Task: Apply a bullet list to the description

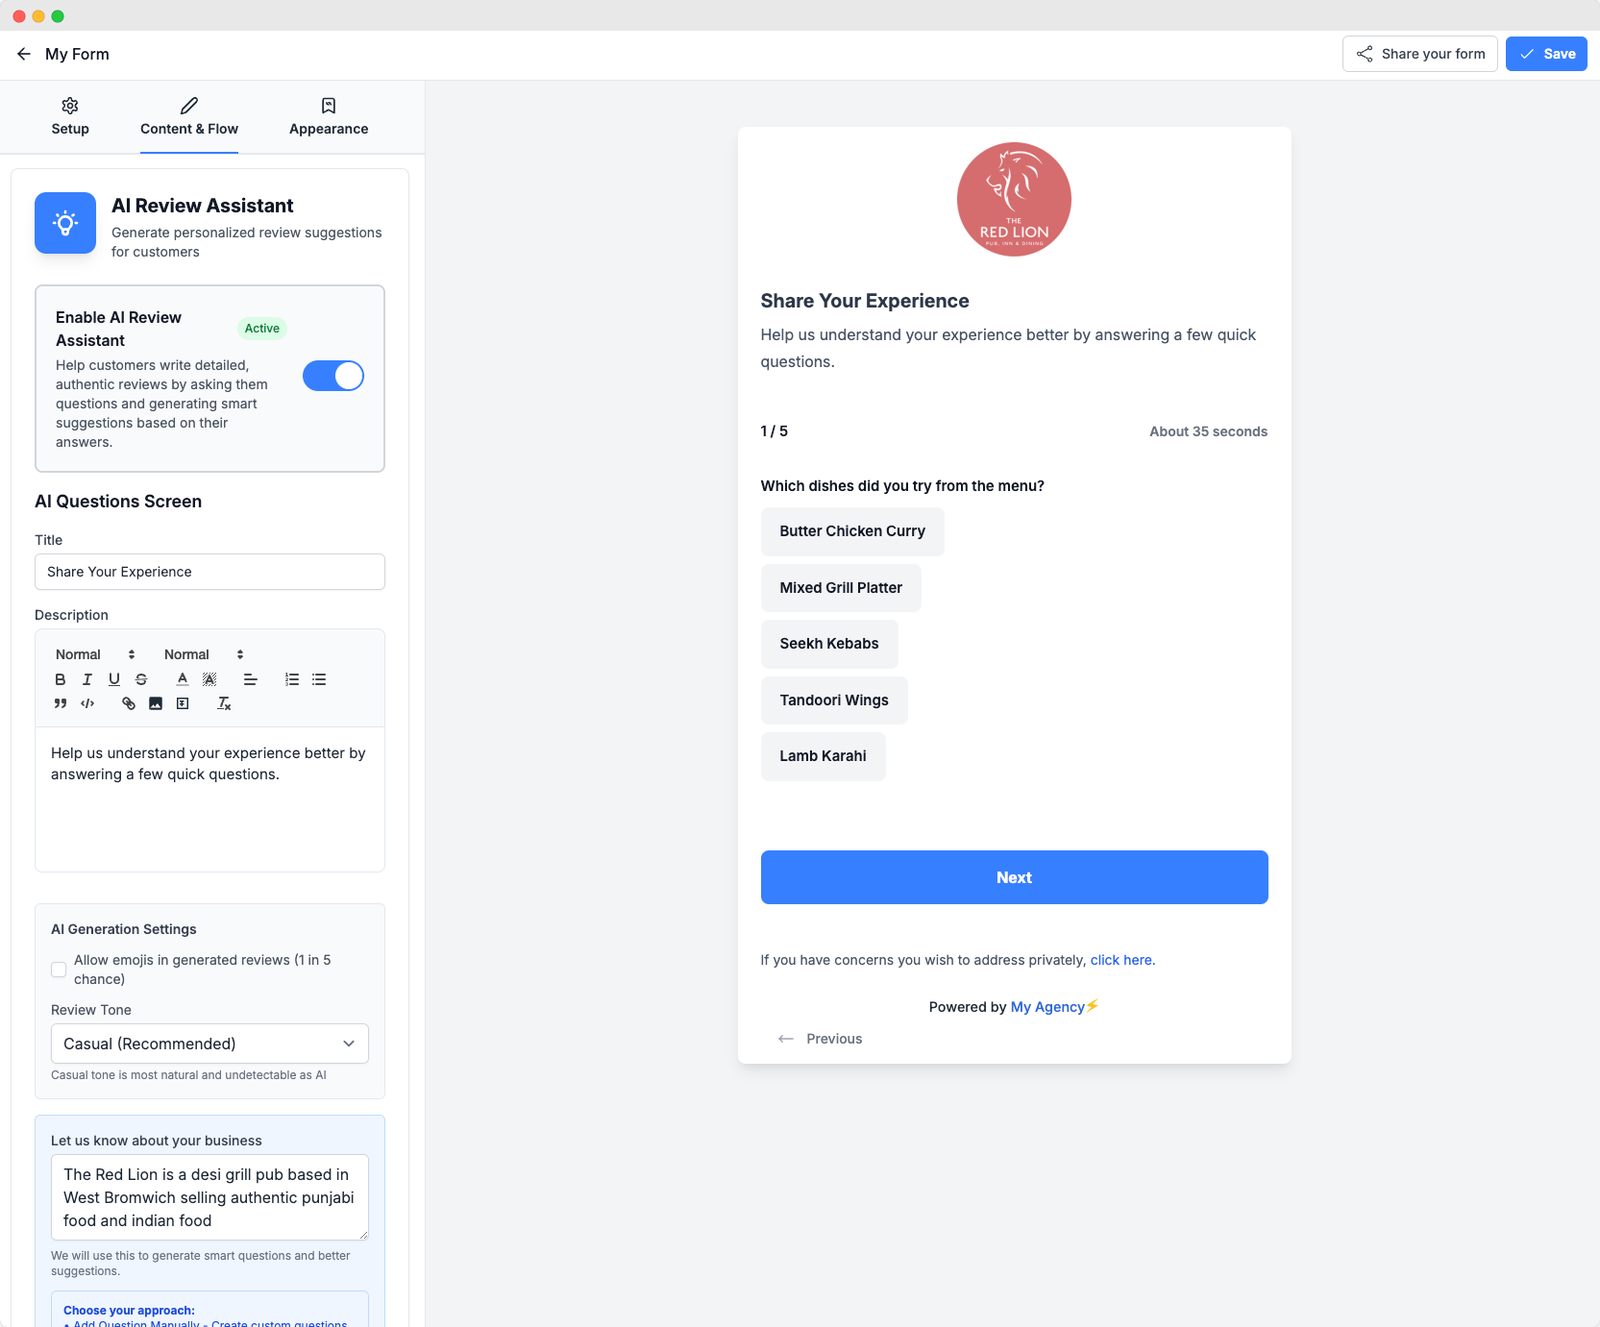Action: pos(318,679)
